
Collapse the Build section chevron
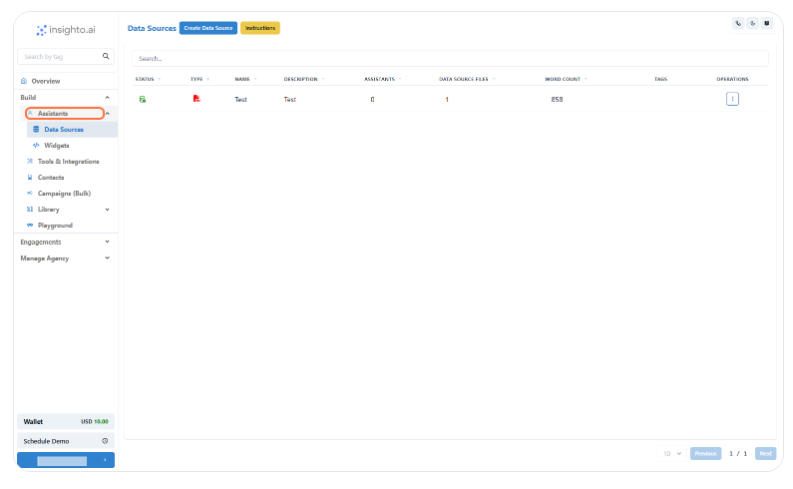(x=107, y=98)
